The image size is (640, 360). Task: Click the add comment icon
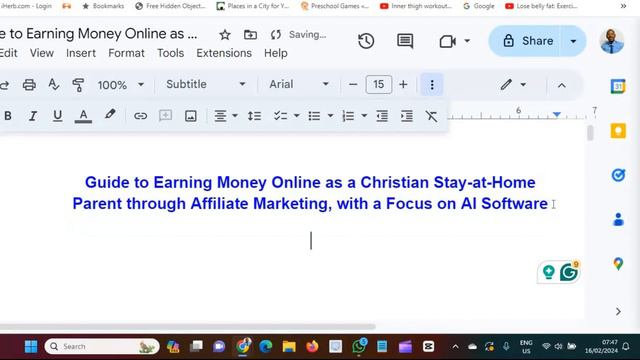pyautogui.click(x=165, y=116)
